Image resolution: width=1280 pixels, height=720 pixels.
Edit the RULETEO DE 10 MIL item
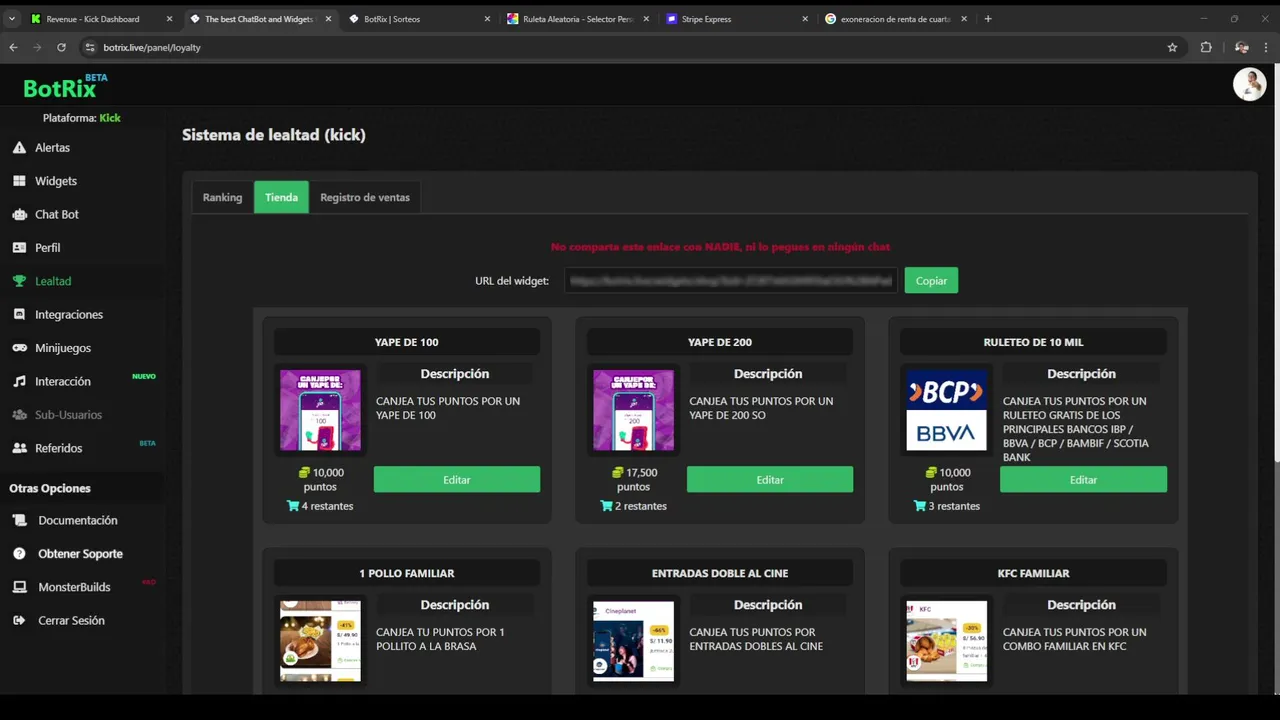pyautogui.click(x=1083, y=480)
